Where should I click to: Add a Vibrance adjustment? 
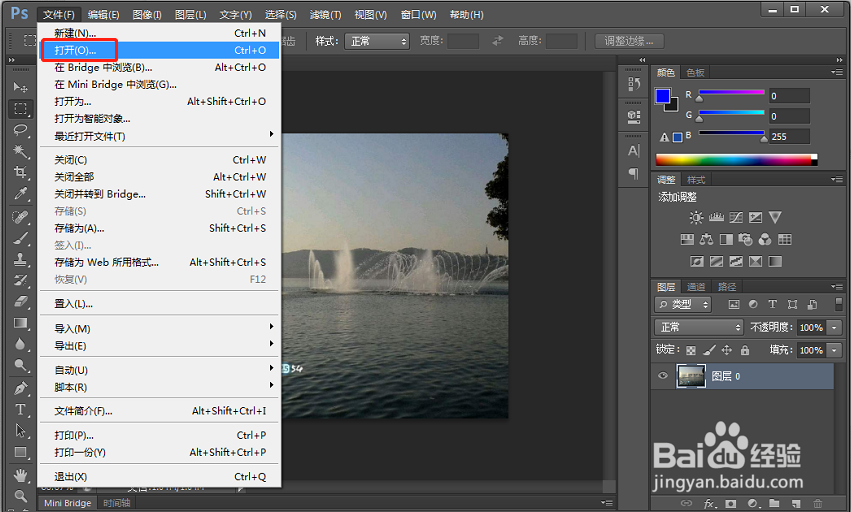775,218
